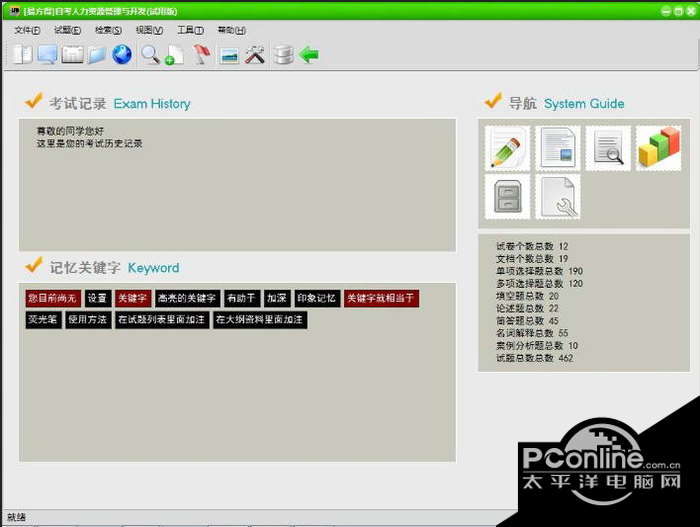This screenshot has height=527, width=700.
Task: Click the blue globe toolbar icon
Action: coord(121,55)
